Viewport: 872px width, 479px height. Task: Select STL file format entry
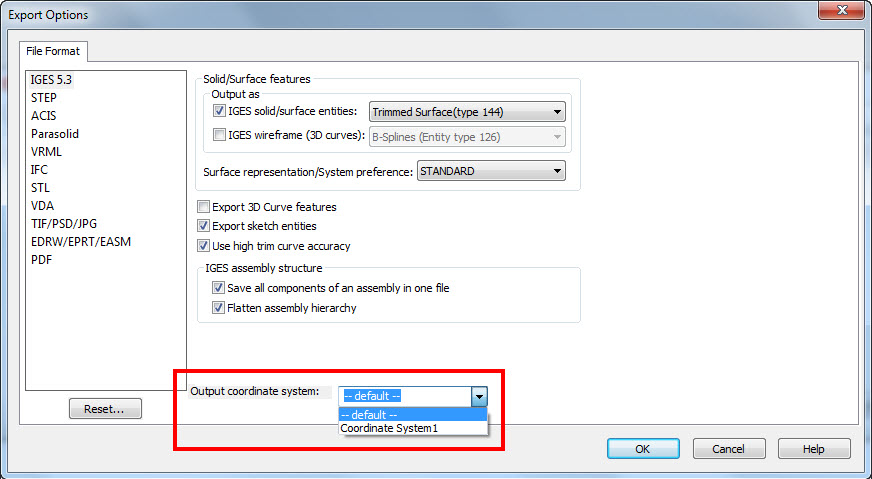coord(40,188)
